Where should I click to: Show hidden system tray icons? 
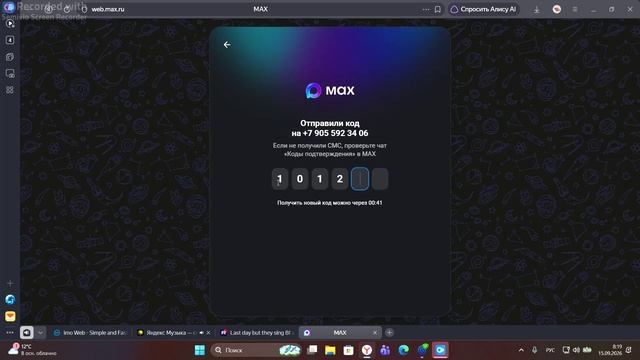pyautogui.click(x=521, y=350)
